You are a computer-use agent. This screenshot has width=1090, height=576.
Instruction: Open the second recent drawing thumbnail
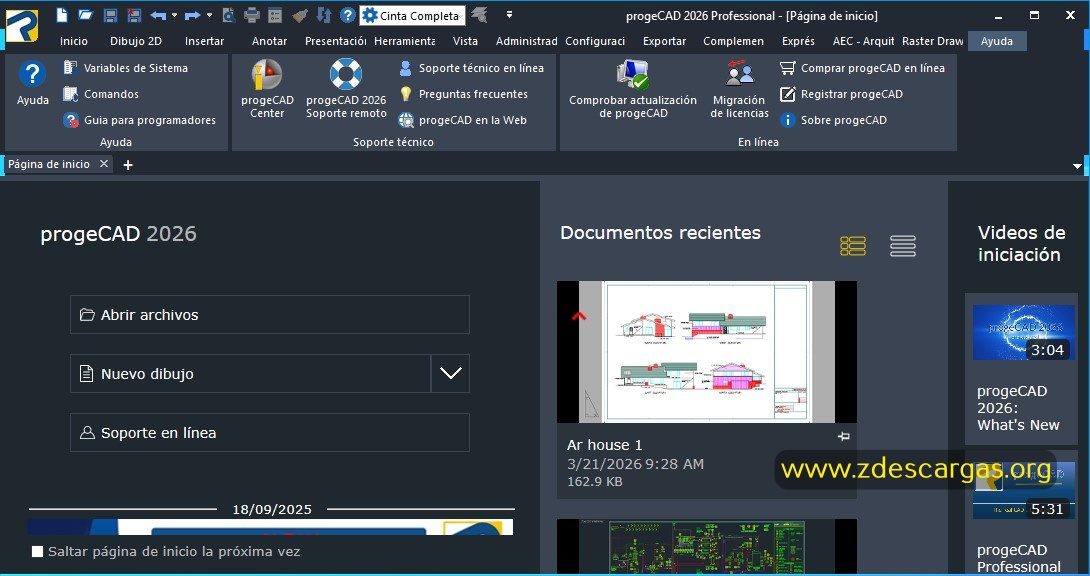707,547
